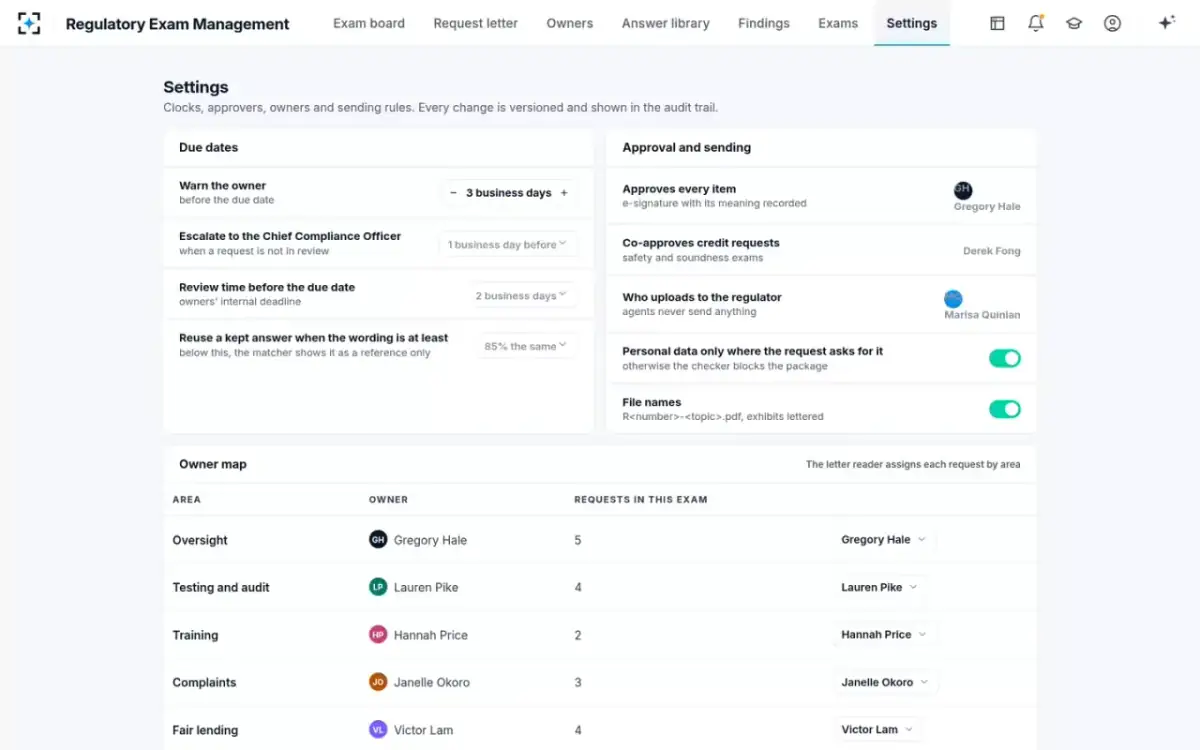
Task: Open the Review time '2 business days' dropdown
Action: (x=522, y=295)
